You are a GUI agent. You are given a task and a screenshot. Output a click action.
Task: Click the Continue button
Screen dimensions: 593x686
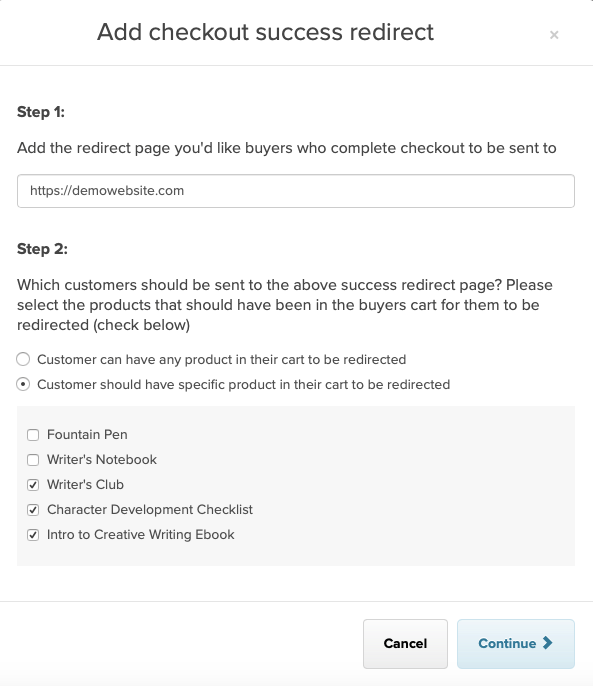pos(516,644)
